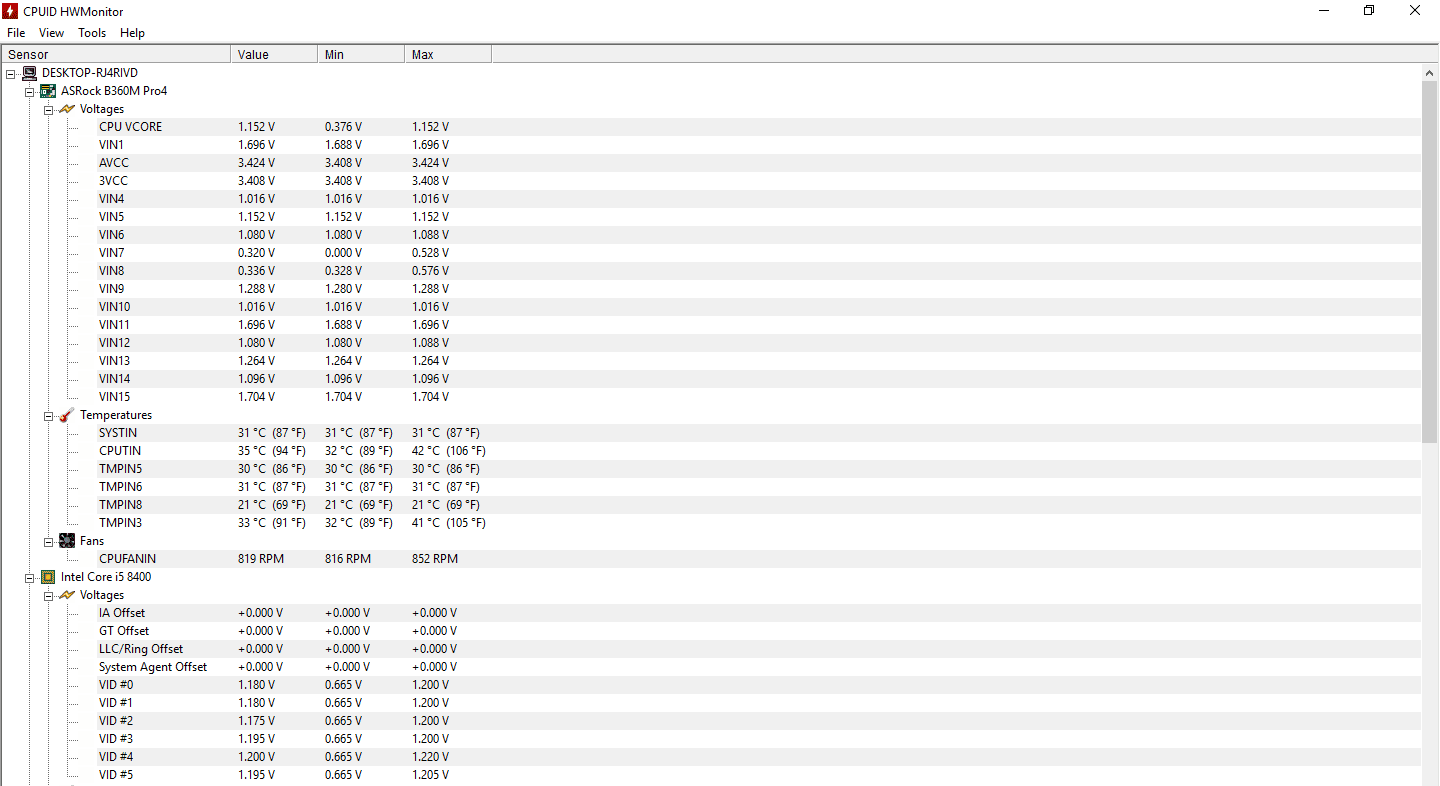Select the VIN8 sensor row
The height and width of the screenshot is (786, 1440).
click(758, 271)
